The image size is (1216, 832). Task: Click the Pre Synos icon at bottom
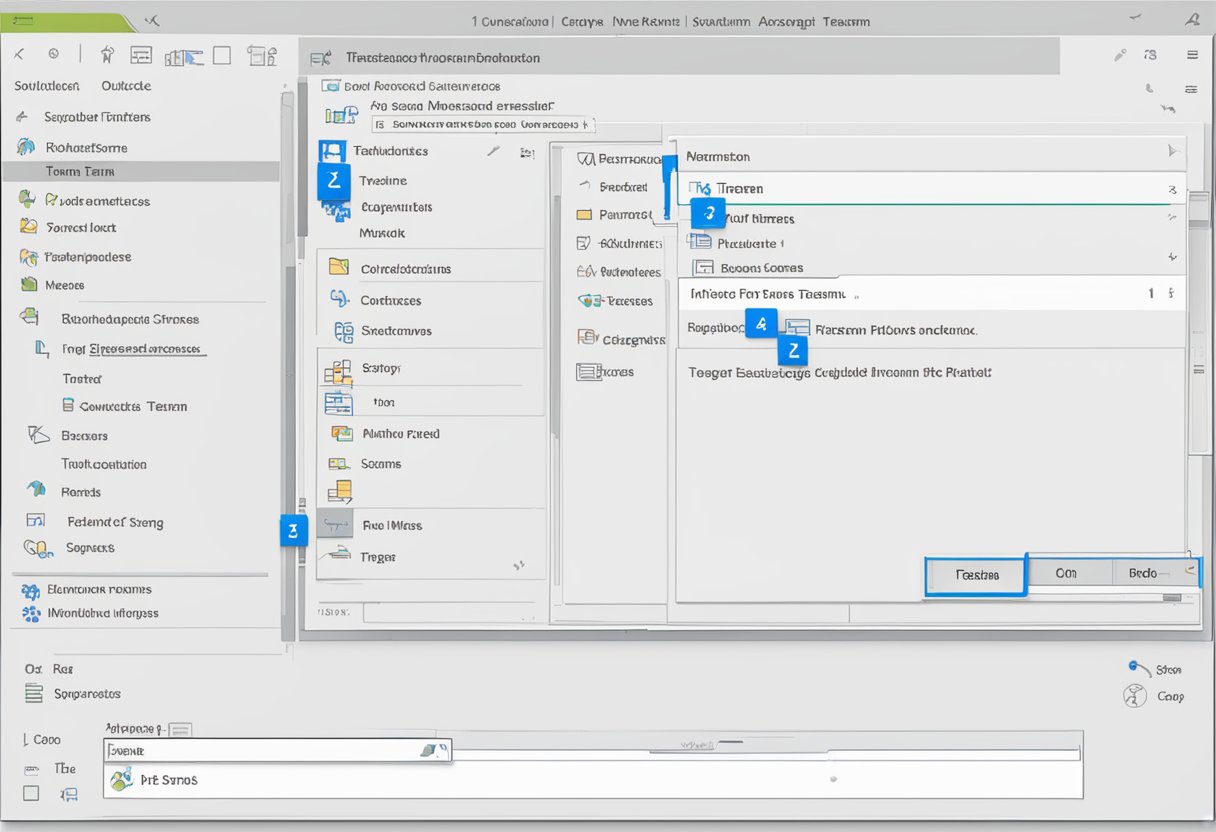pyautogui.click(x=123, y=779)
